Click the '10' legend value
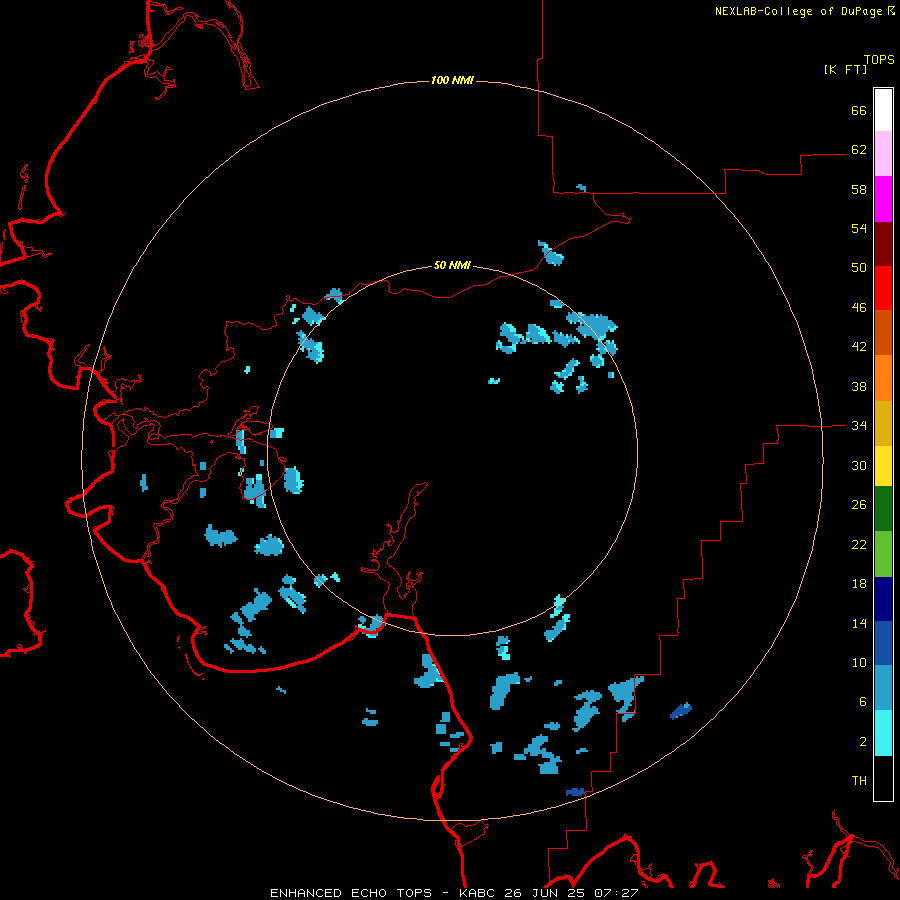 pos(859,663)
